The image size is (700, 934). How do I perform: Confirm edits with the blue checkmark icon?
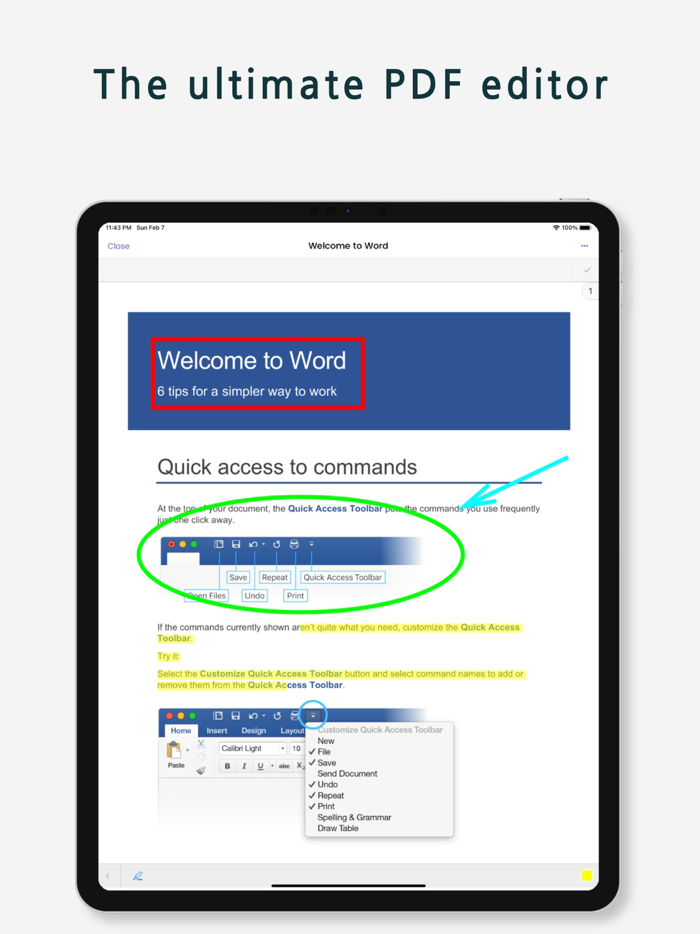point(587,270)
